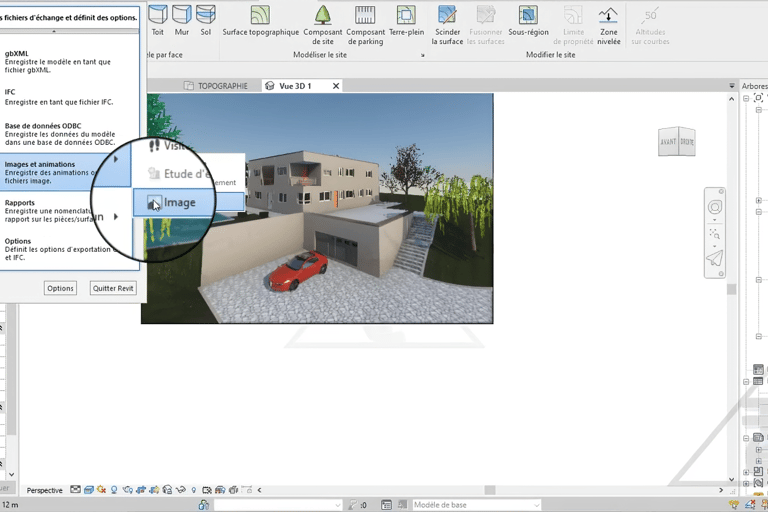The width and height of the screenshot is (768, 512).
Task: Toggle the sun path icon
Action: pyautogui.click(x=101, y=489)
